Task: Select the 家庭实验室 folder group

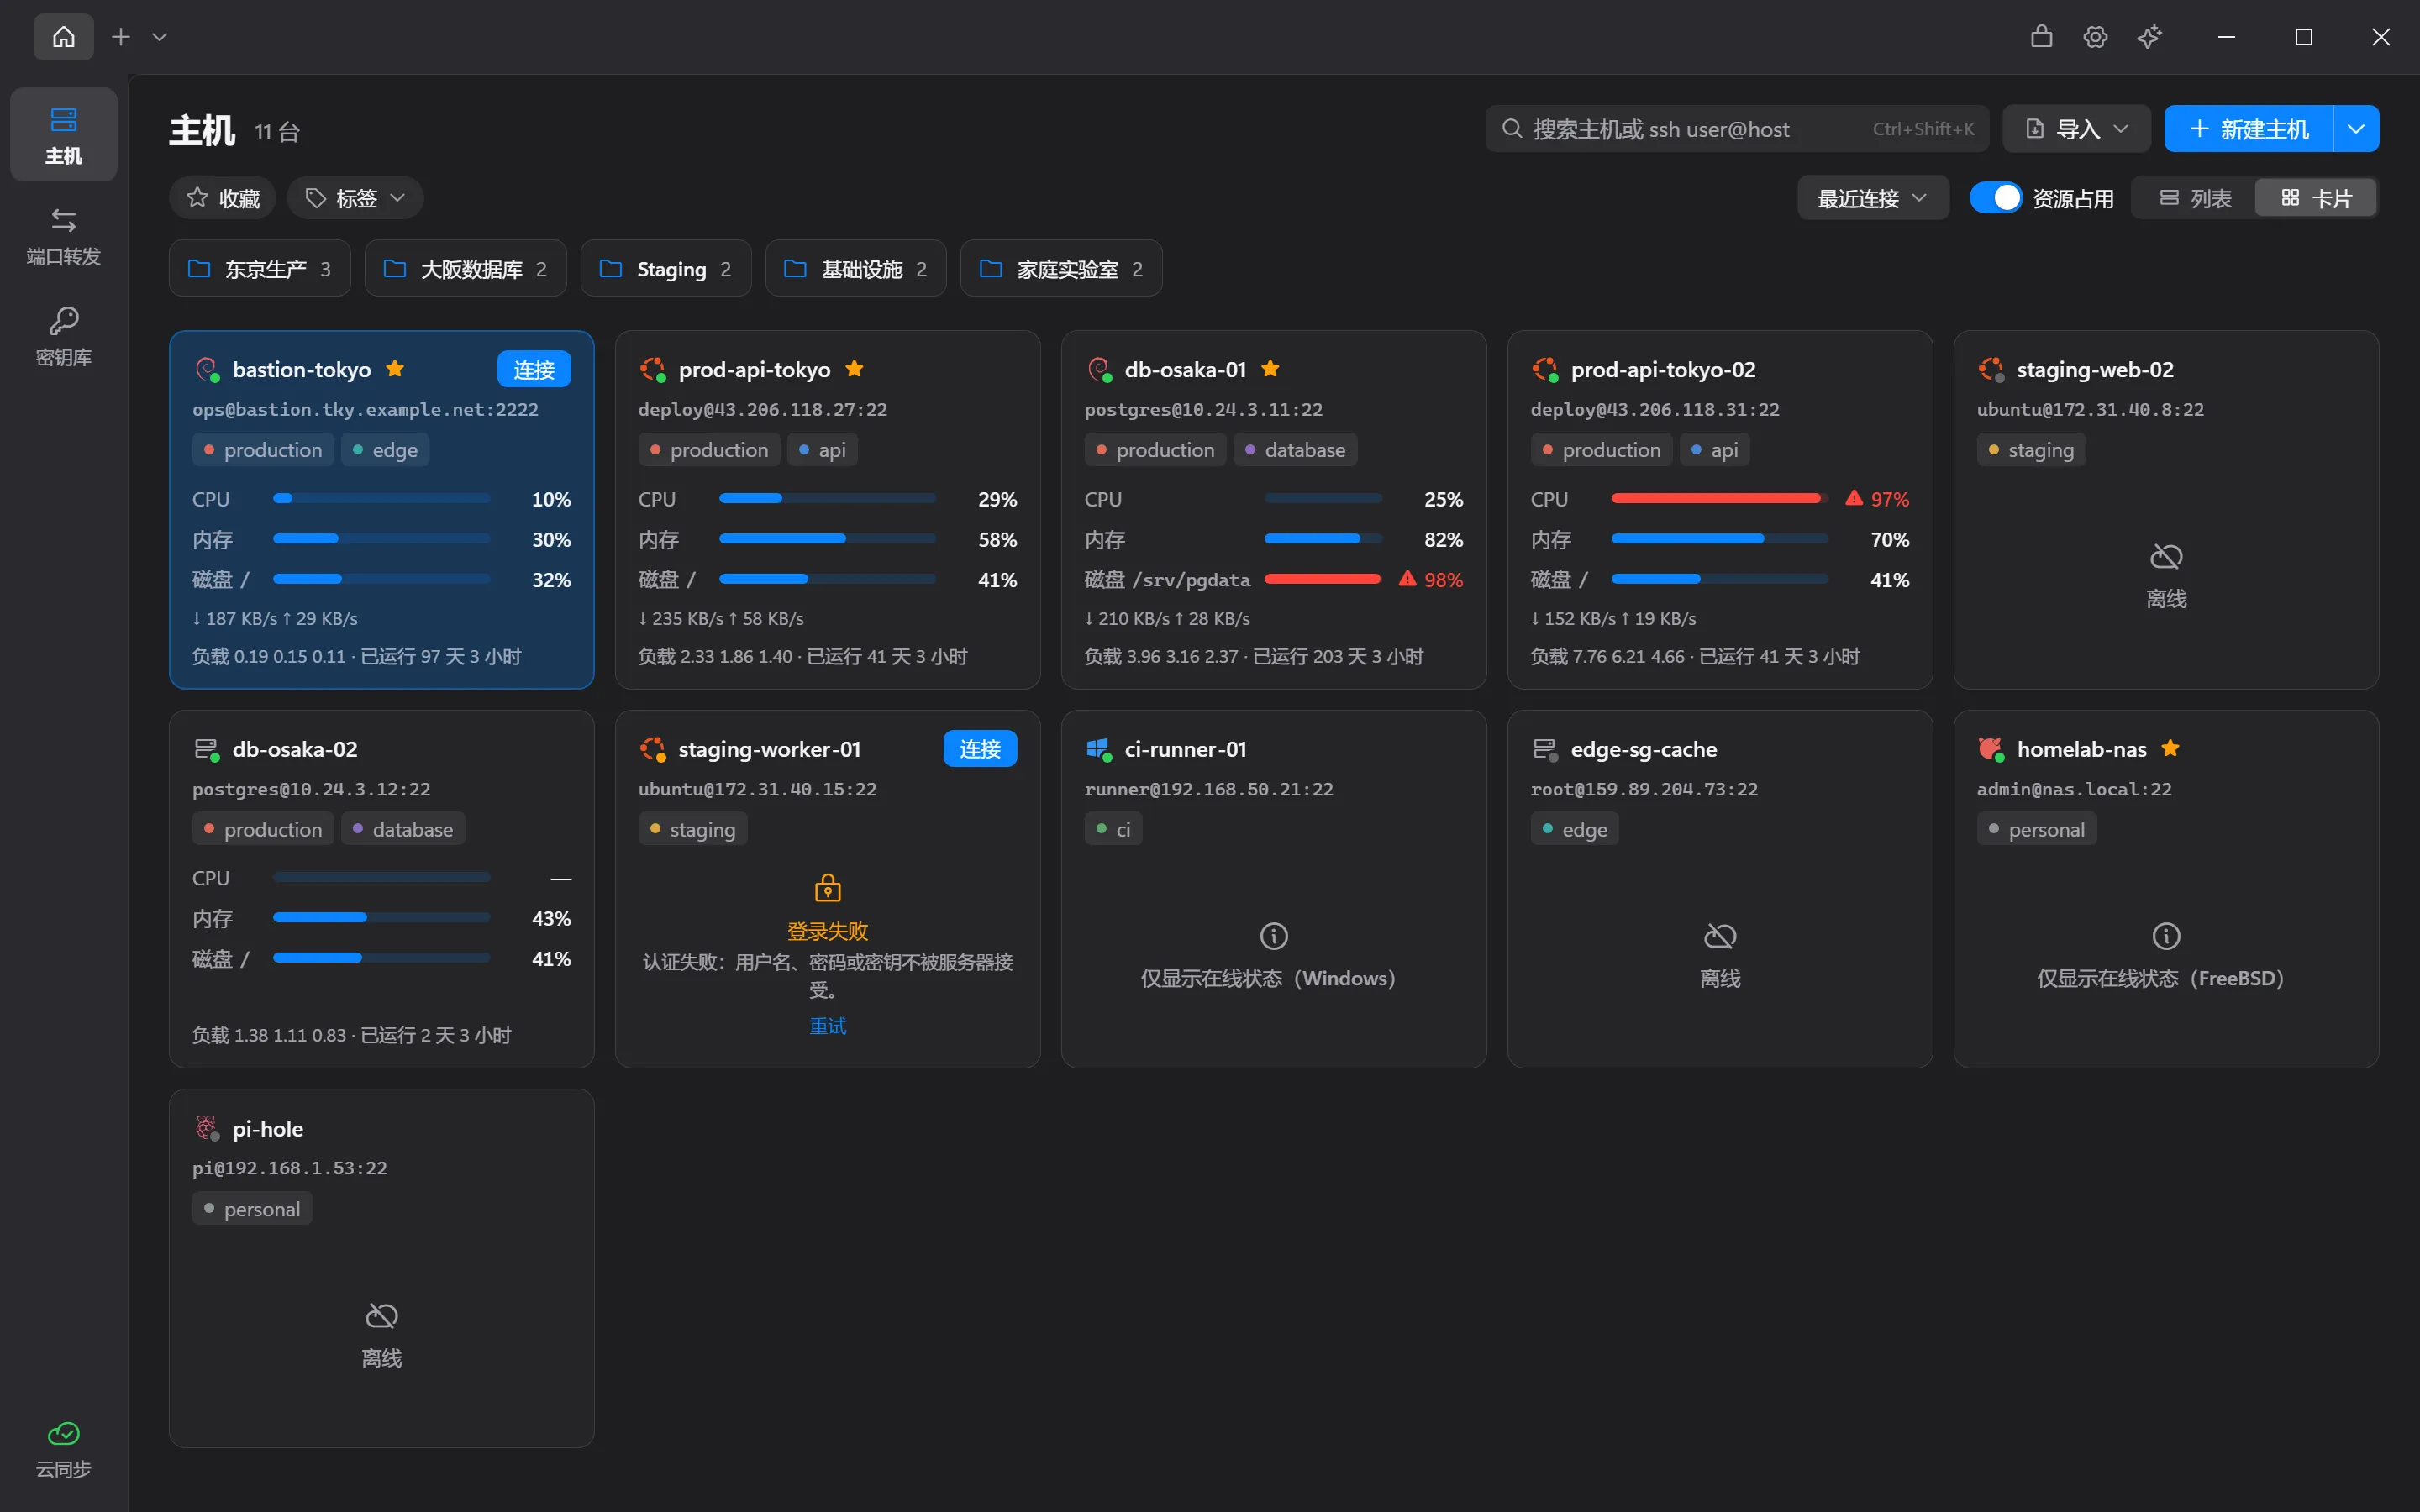Action: pos(1061,268)
